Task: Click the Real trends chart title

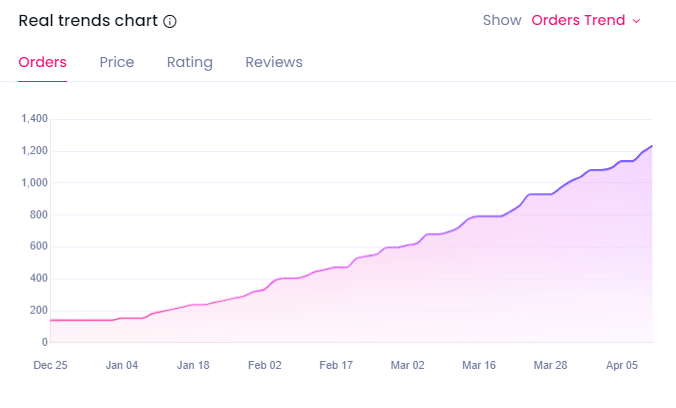Action: [88, 21]
